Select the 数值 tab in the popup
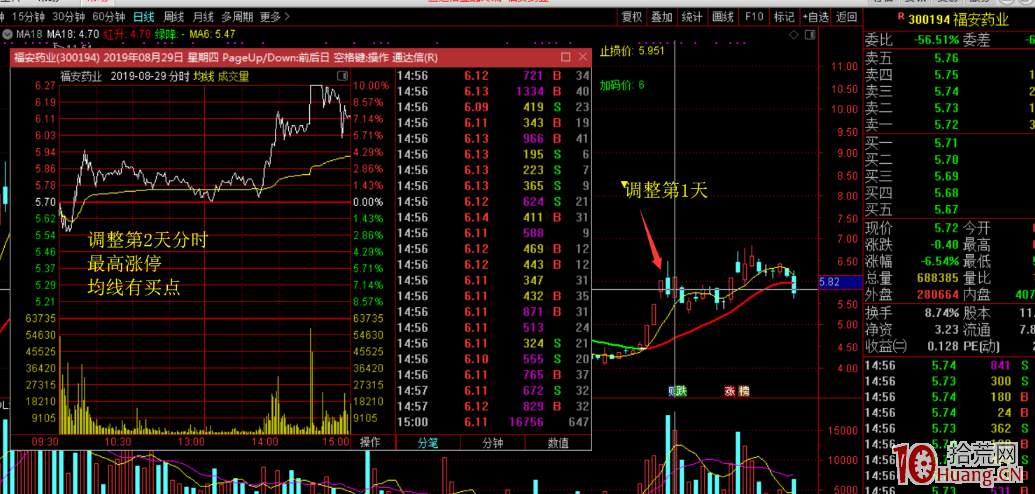This screenshot has width=1035, height=494. [558, 443]
